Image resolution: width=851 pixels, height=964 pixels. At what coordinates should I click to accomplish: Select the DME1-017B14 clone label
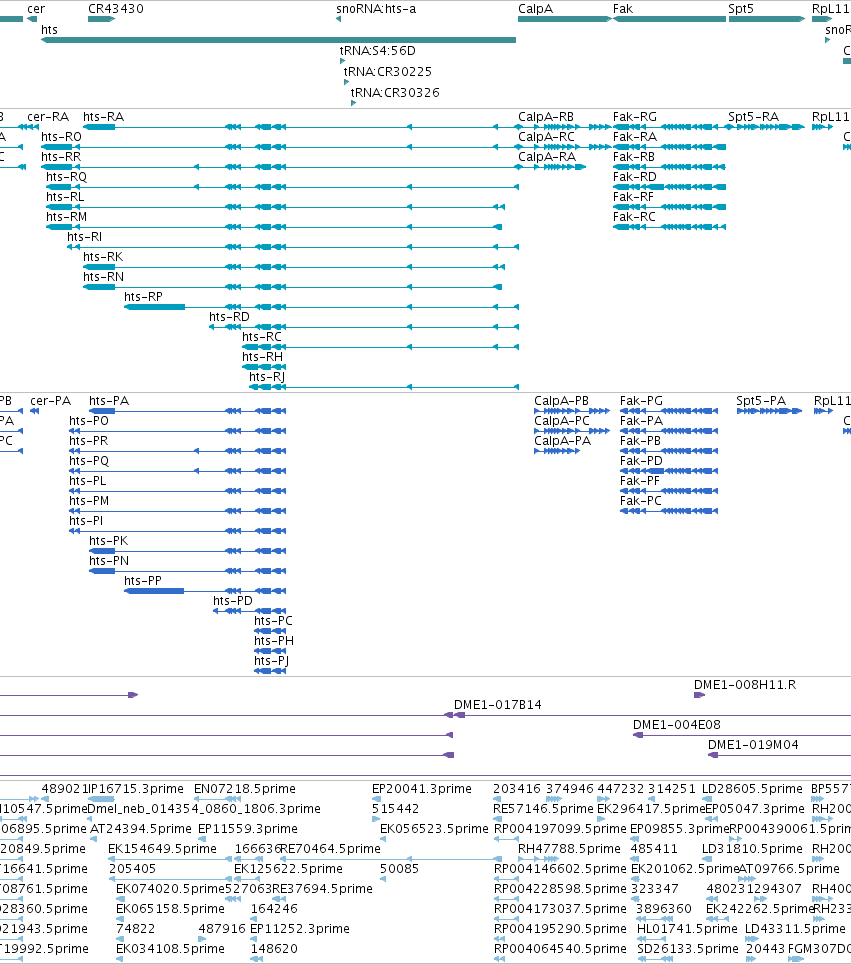coord(497,705)
